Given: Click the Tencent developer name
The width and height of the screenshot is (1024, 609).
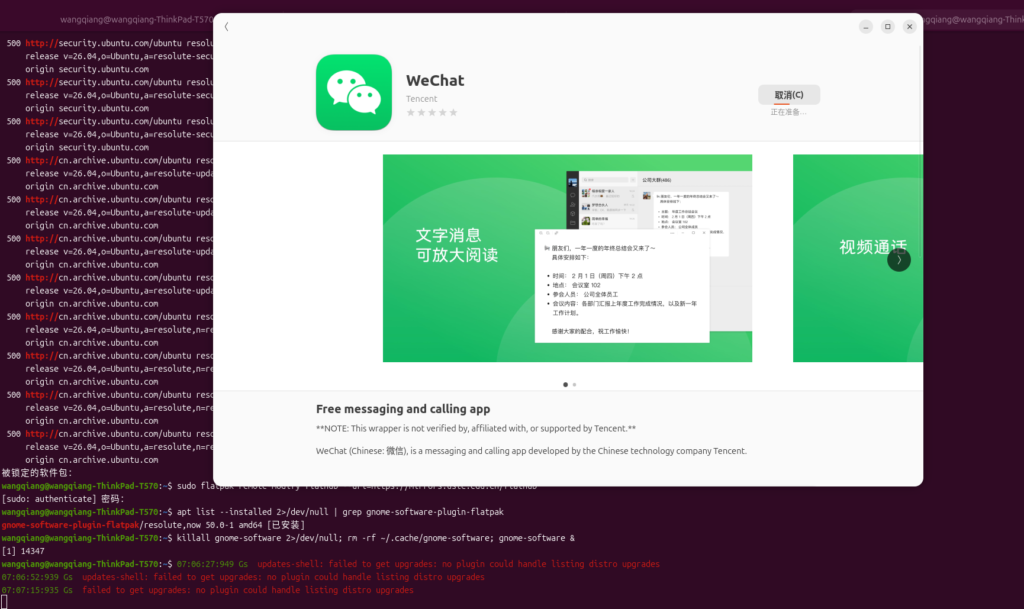Looking at the screenshot, I should (421, 99).
